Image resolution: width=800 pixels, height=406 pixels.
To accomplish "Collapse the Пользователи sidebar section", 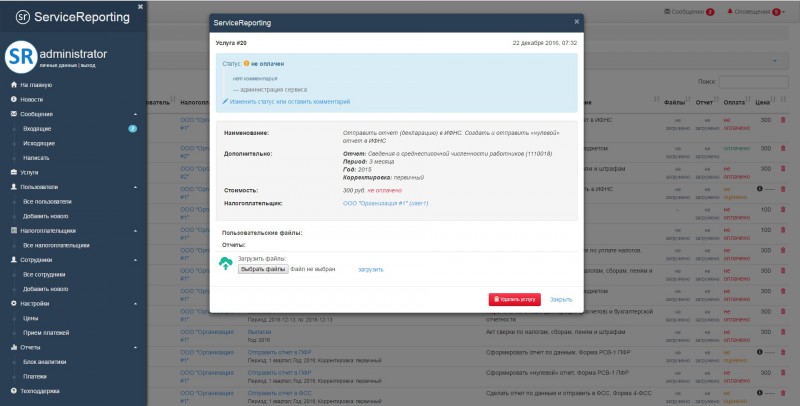I will tap(136, 187).
